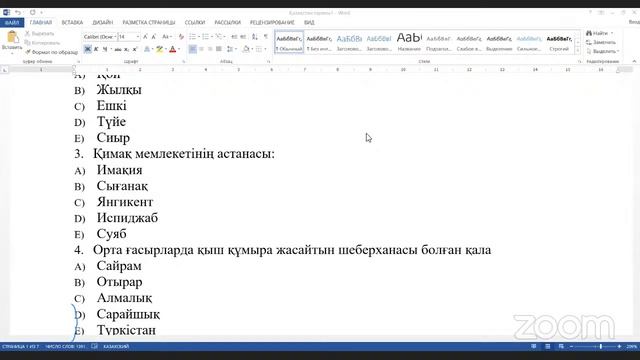Image resolution: width=640 pixels, height=360 pixels.
Task: Click the Sort (A-Z) icon
Action: pos(255,37)
